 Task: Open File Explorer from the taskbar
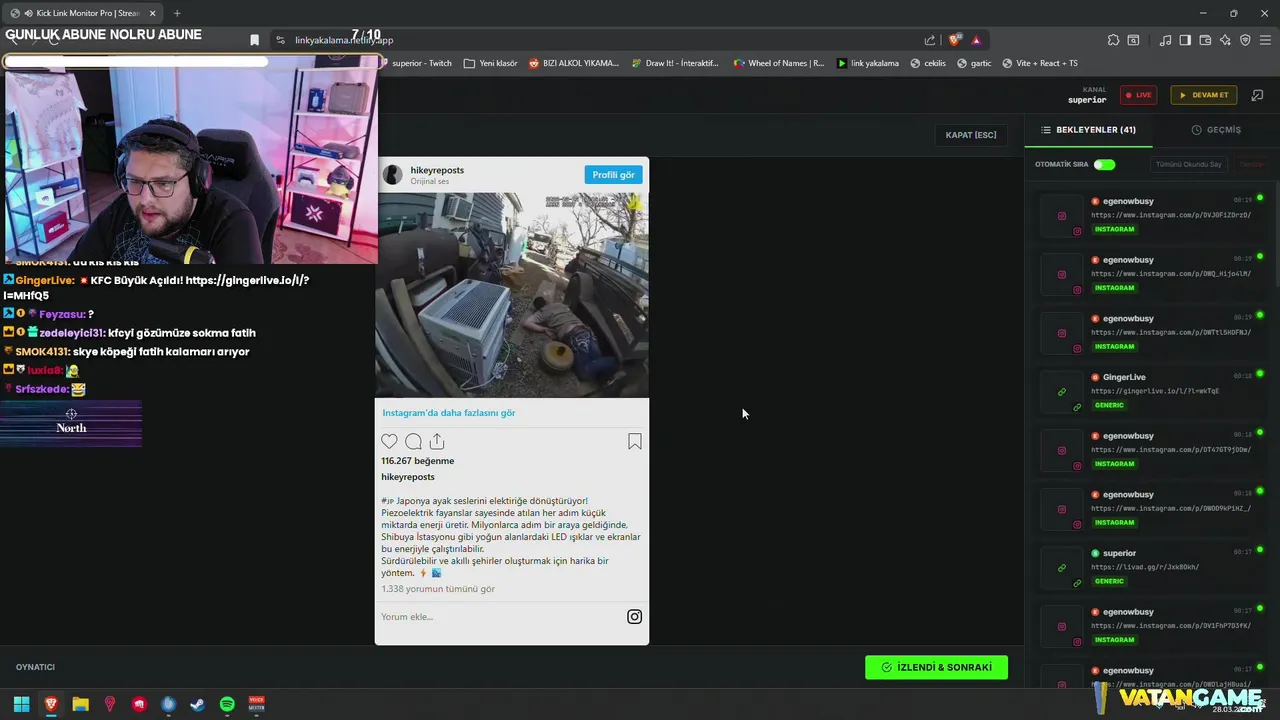(80, 704)
